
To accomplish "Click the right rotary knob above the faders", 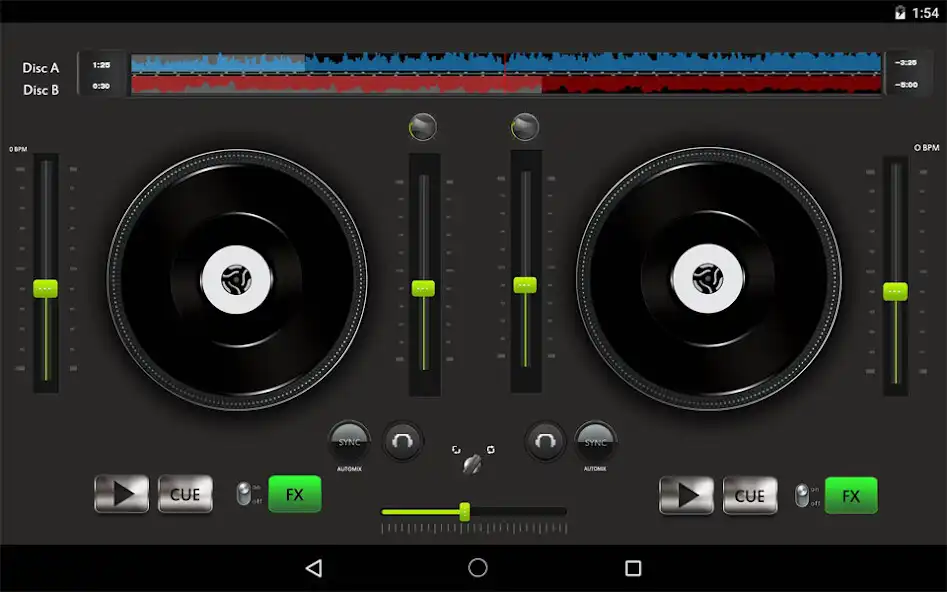I will (525, 127).
